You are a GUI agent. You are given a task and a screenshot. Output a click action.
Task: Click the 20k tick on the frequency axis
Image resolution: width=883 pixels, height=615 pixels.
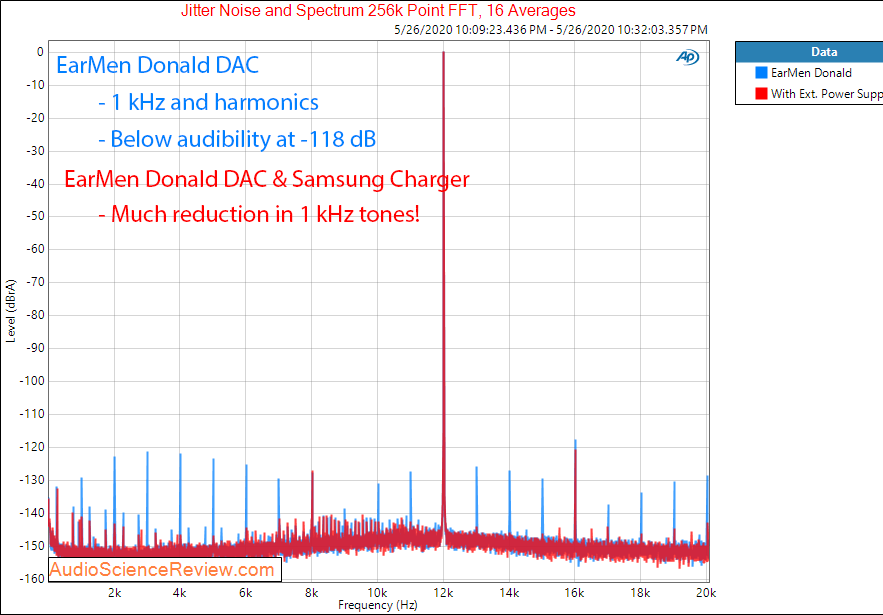pyautogui.click(x=706, y=592)
